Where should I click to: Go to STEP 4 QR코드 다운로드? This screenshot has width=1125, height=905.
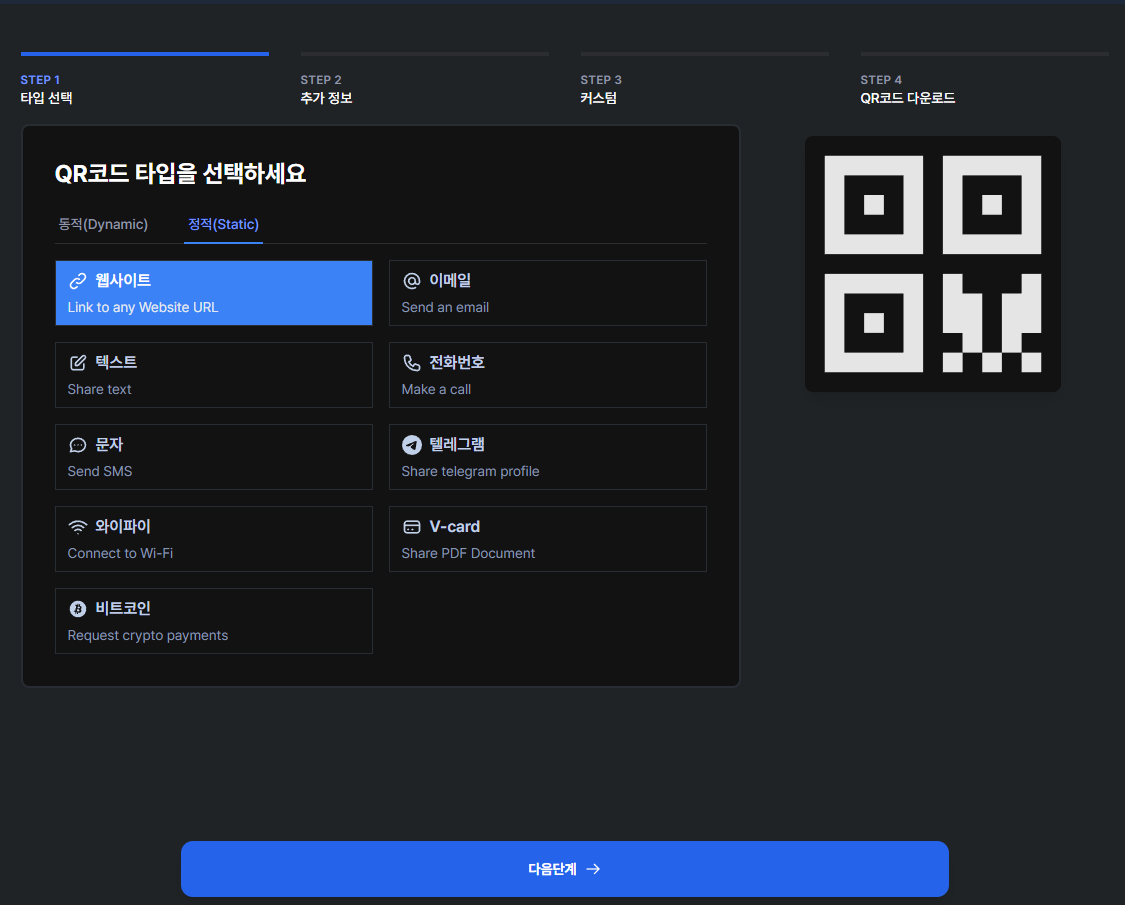(x=984, y=80)
